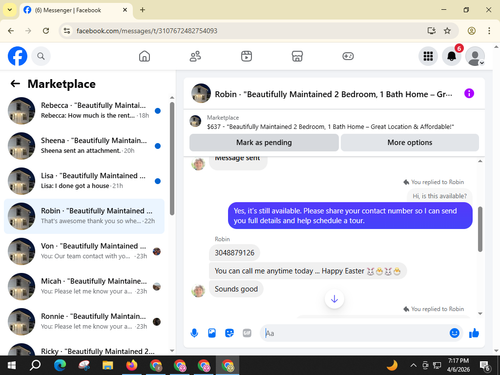500x375 pixels.
Task: Click Rebecca's listing thumbnail avatar
Action: (x=21, y=111)
